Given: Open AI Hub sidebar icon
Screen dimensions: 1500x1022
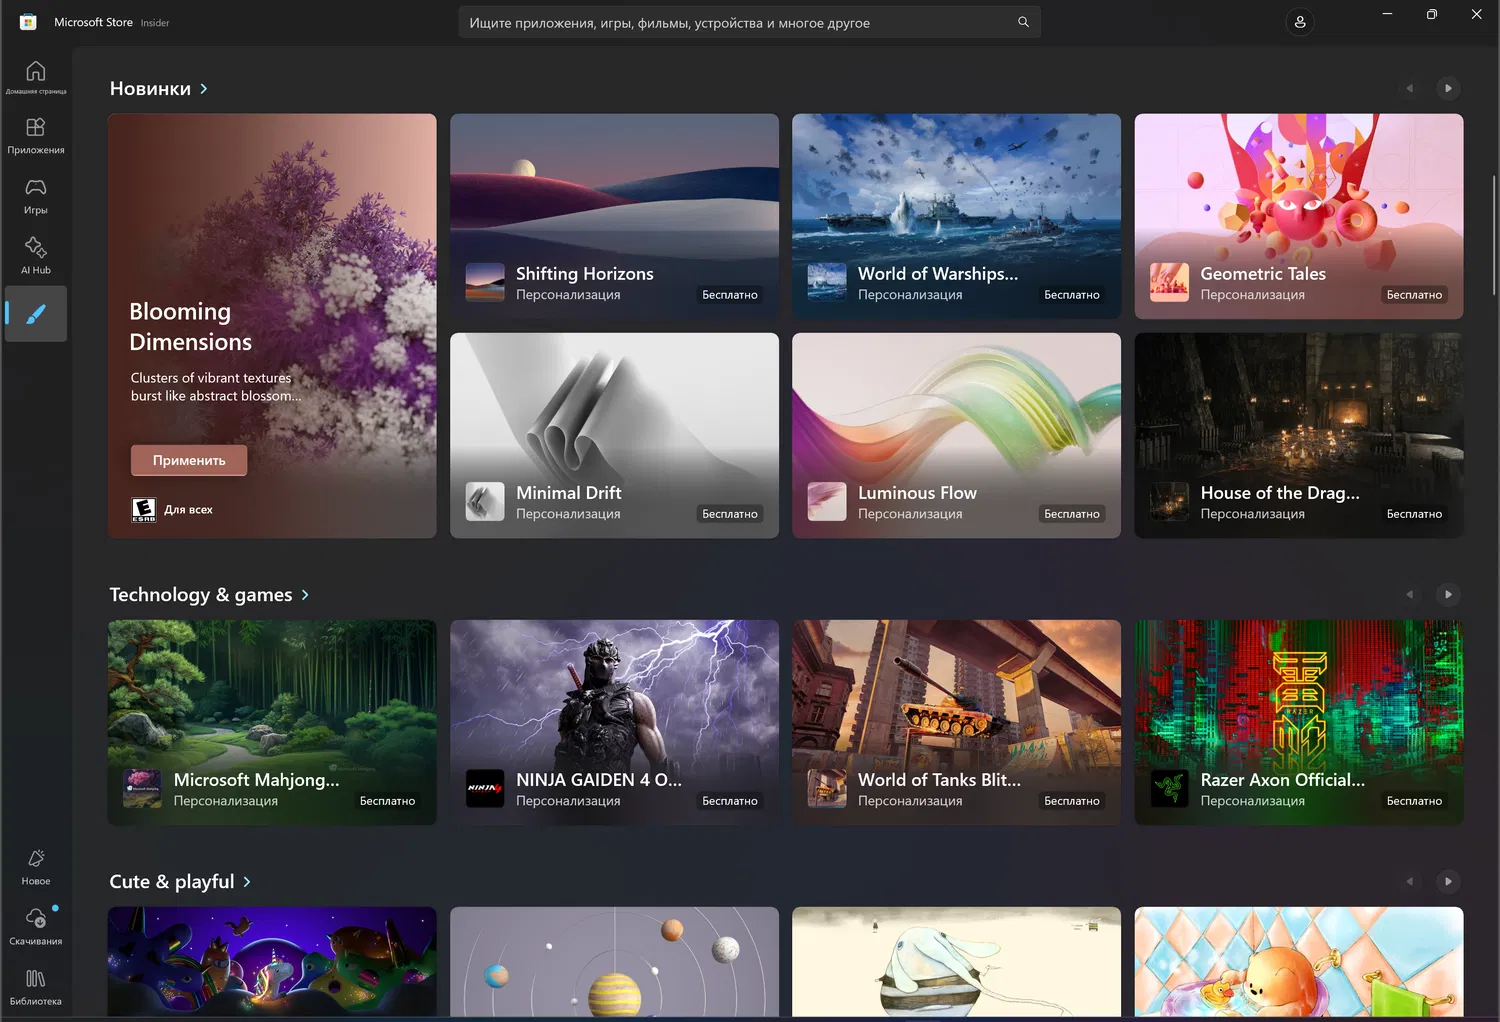Looking at the screenshot, I should pyautogui.click(x=36, y=256).
